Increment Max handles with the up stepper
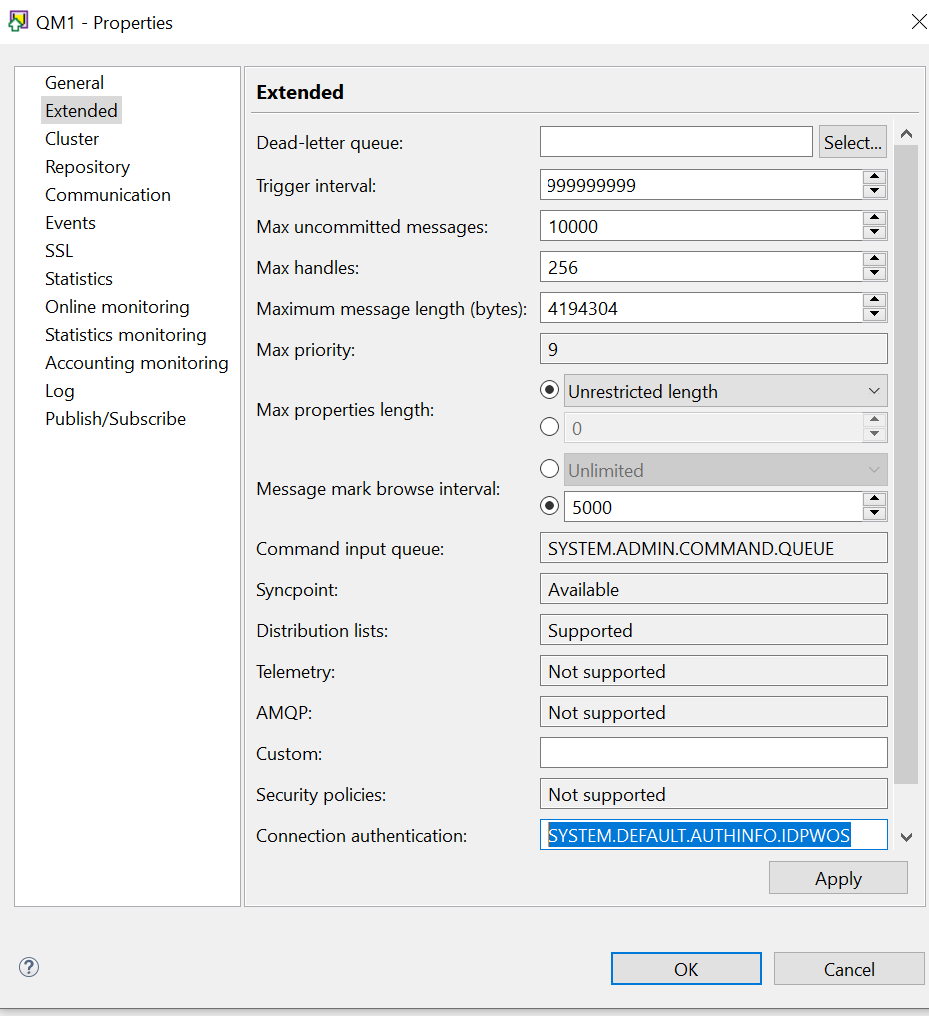Viewport: 929px width, 1016px height. tap(875, 261)
